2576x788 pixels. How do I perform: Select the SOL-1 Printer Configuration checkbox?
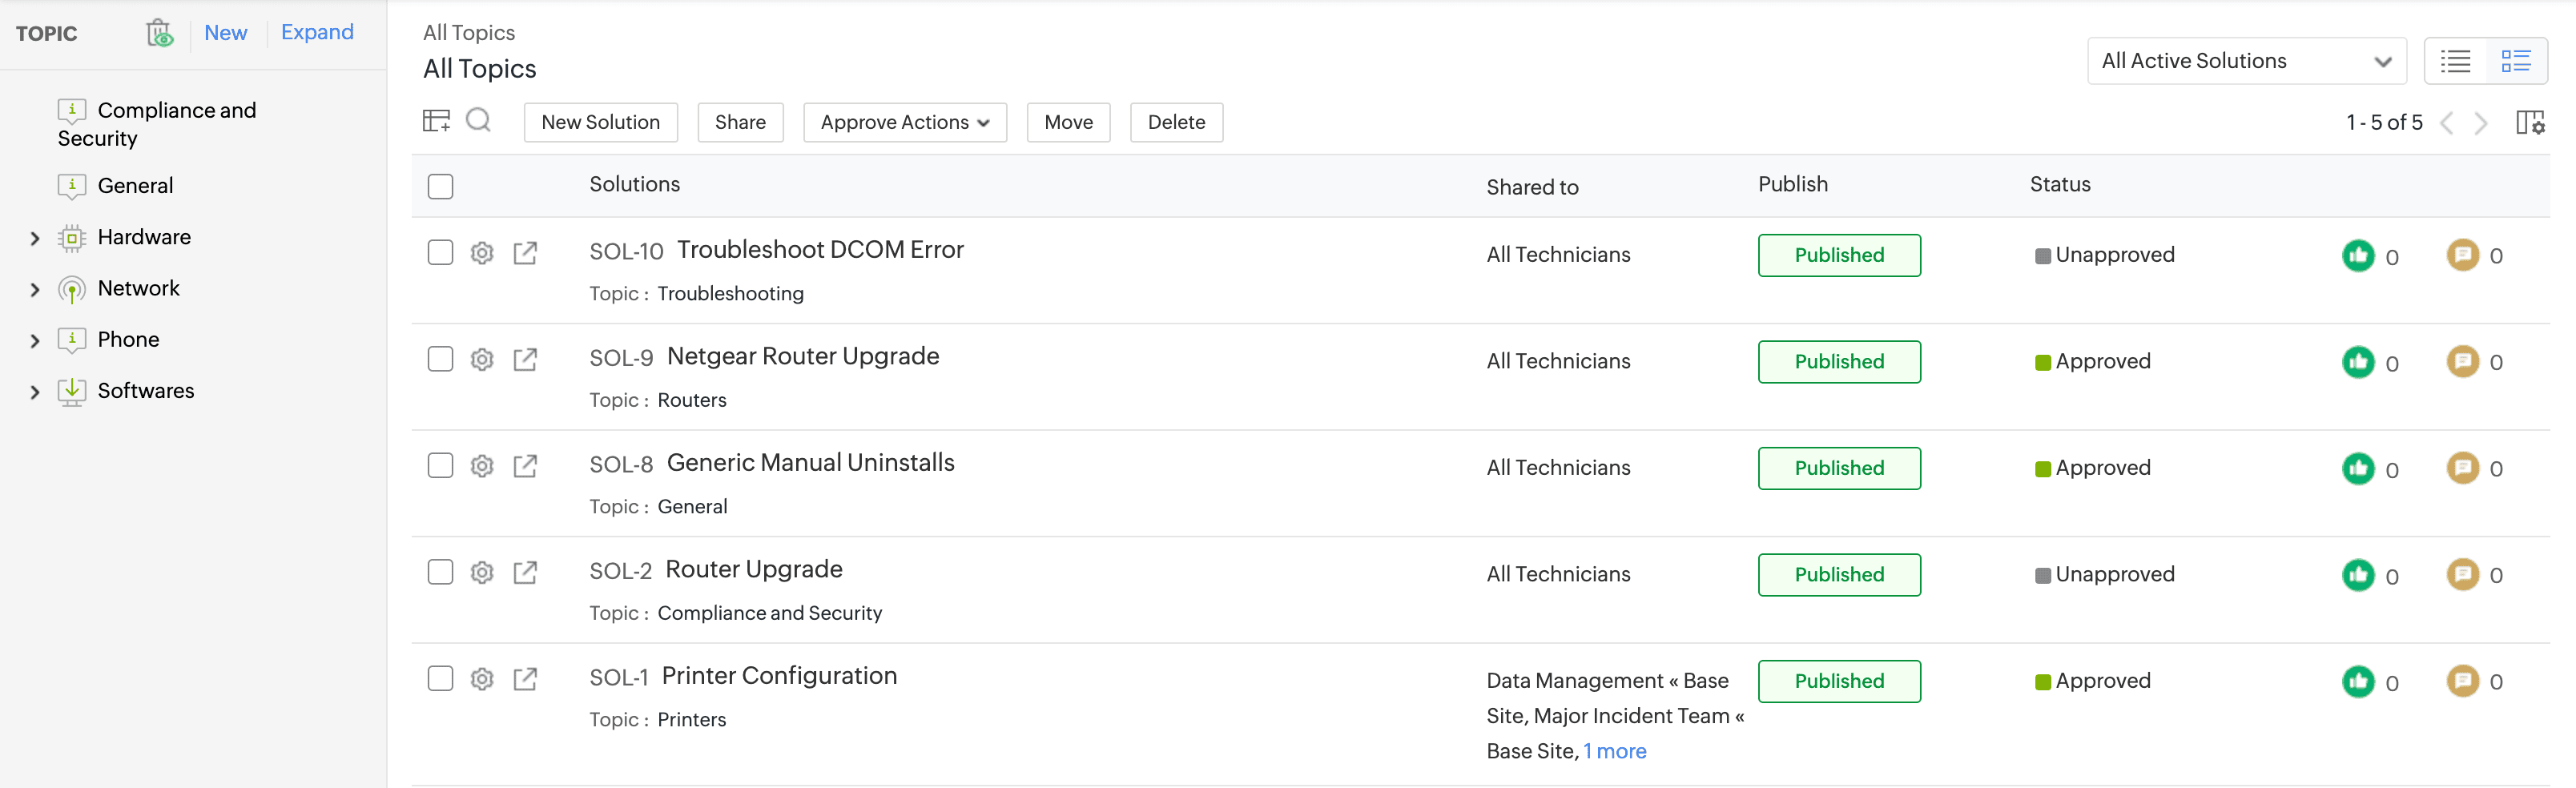pyautogui.click(x=440, y=679)
